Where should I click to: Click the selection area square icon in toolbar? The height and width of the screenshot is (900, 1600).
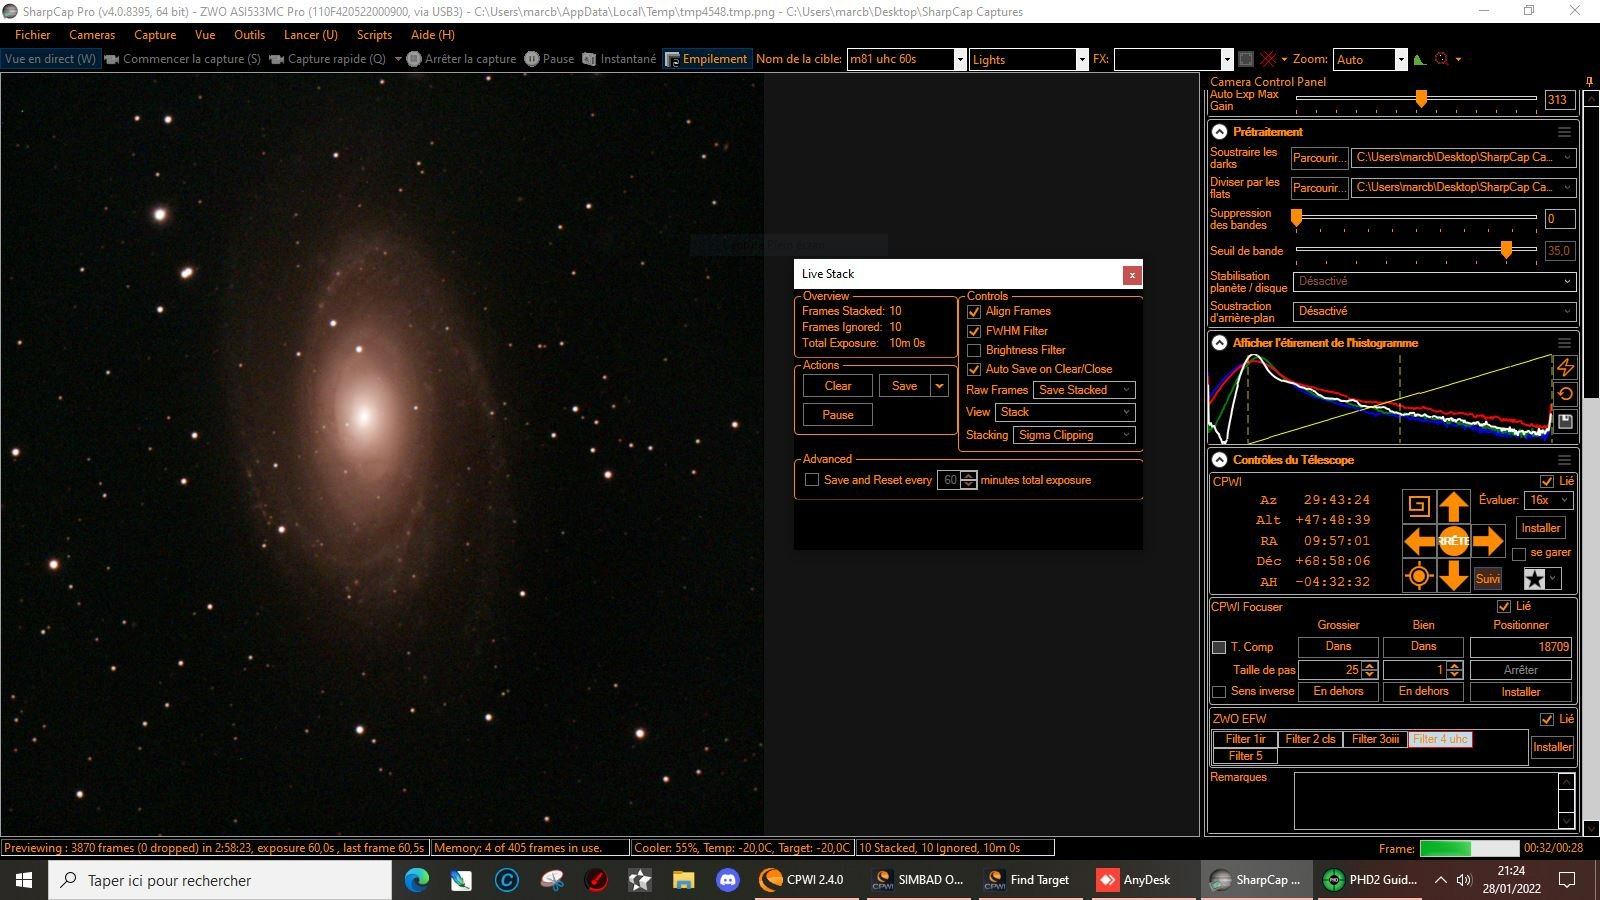click(x=1246, y=59)
